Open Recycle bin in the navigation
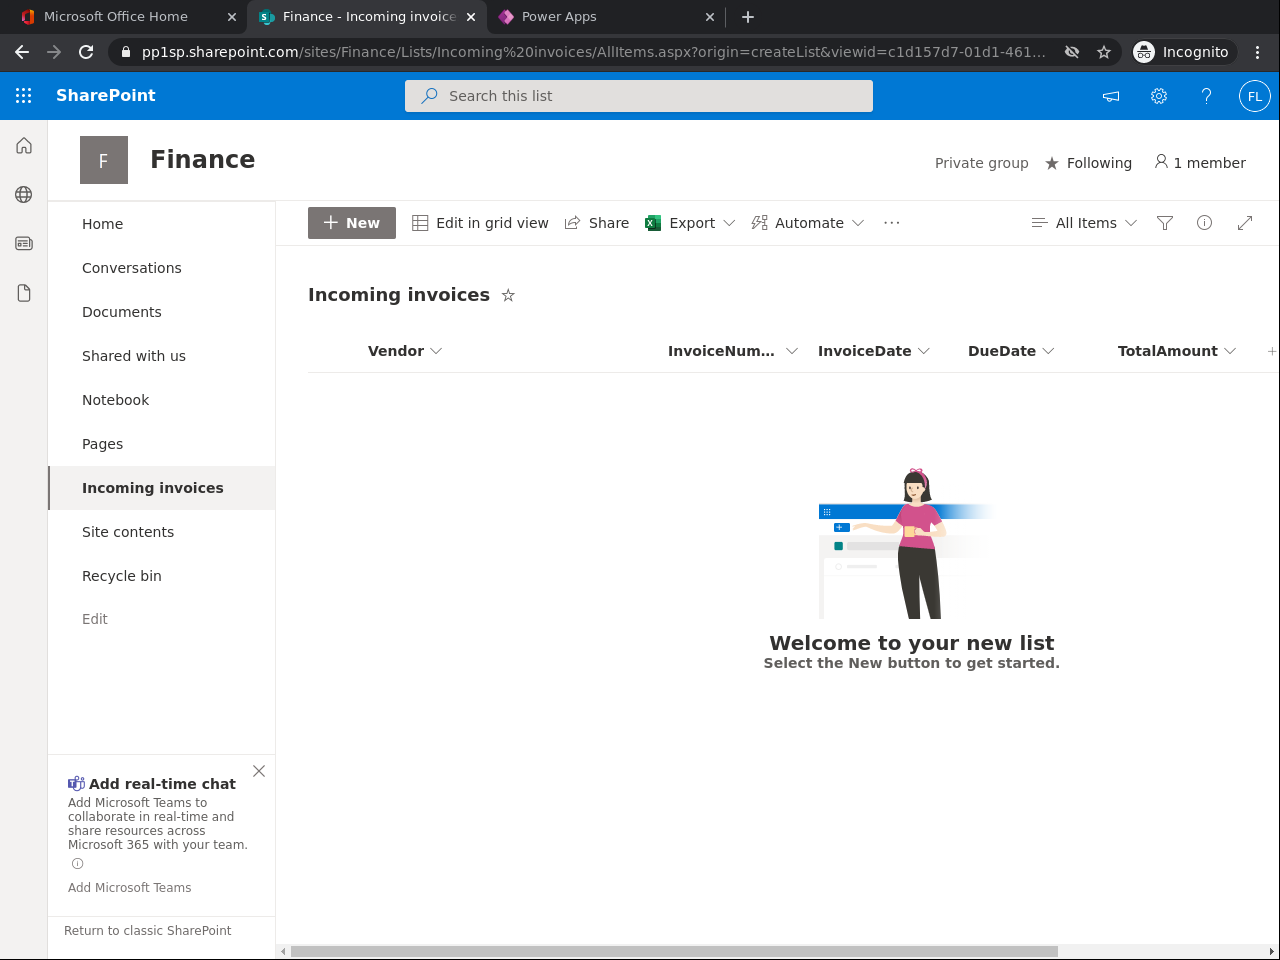1280x960 pixels. [x=122, y=576]
